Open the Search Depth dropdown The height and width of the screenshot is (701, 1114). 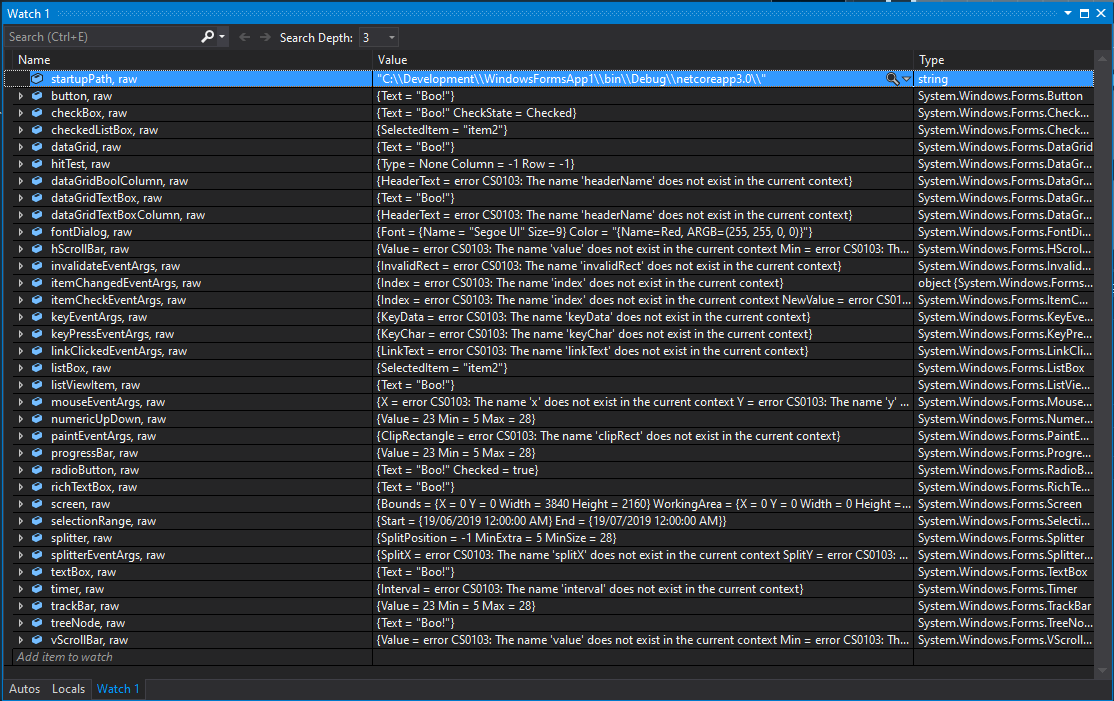pyautogui.click(x=390, y=37)
